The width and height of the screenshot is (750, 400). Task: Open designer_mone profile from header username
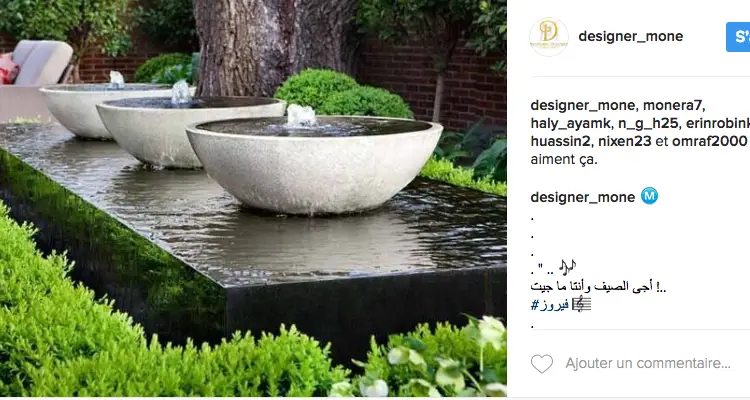point(630,36)
